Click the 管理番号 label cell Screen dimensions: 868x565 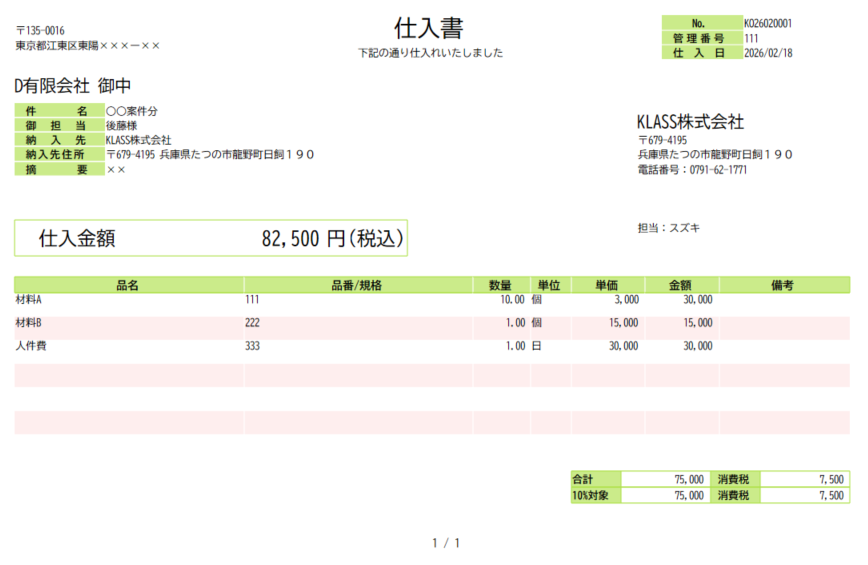[x=700, y=38]
